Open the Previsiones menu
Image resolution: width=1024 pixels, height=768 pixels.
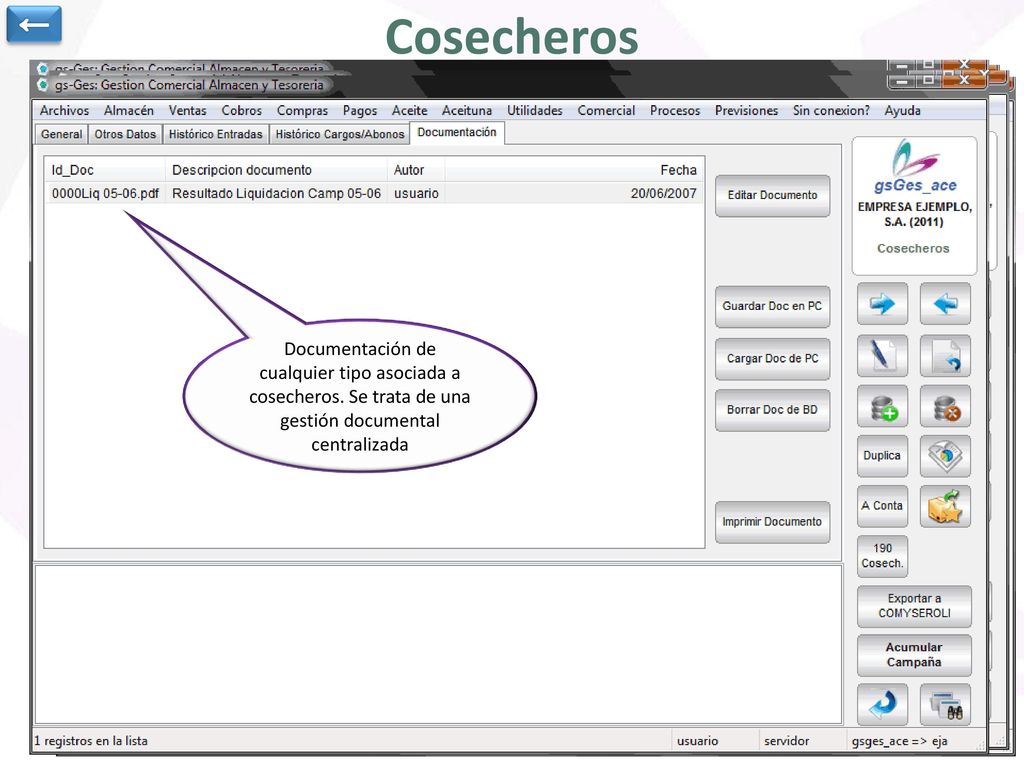(746, 110)
